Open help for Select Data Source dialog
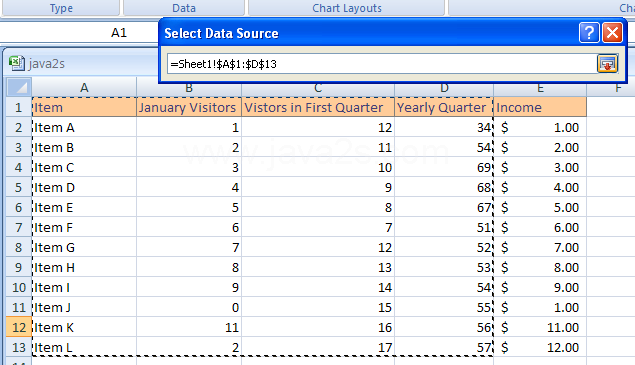This screenshot has height=365, width=635. [x=589, y=33]
